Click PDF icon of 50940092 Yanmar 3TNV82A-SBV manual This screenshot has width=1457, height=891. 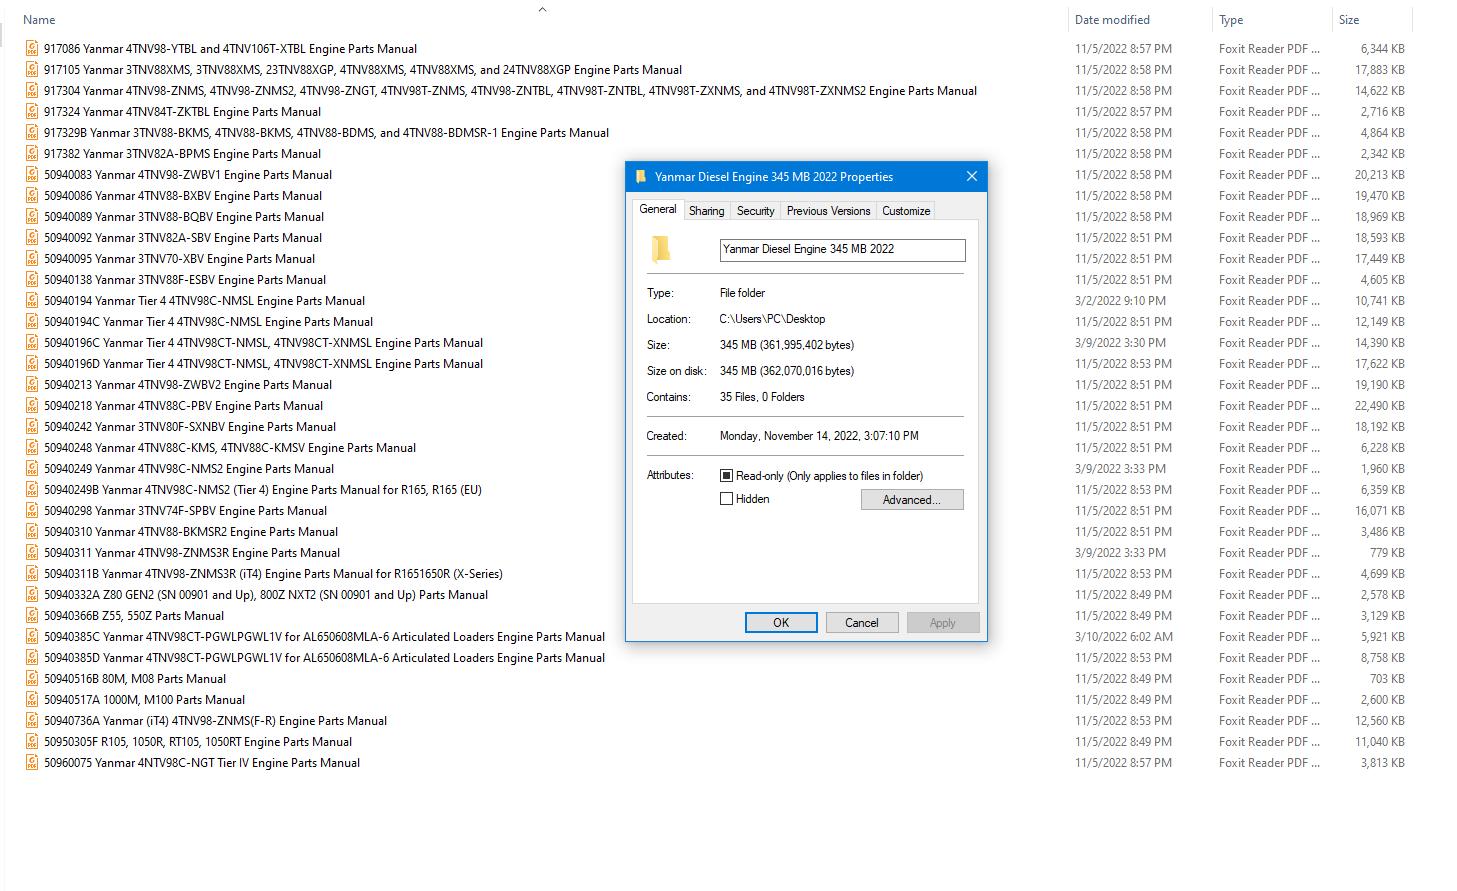click(32, 237)
